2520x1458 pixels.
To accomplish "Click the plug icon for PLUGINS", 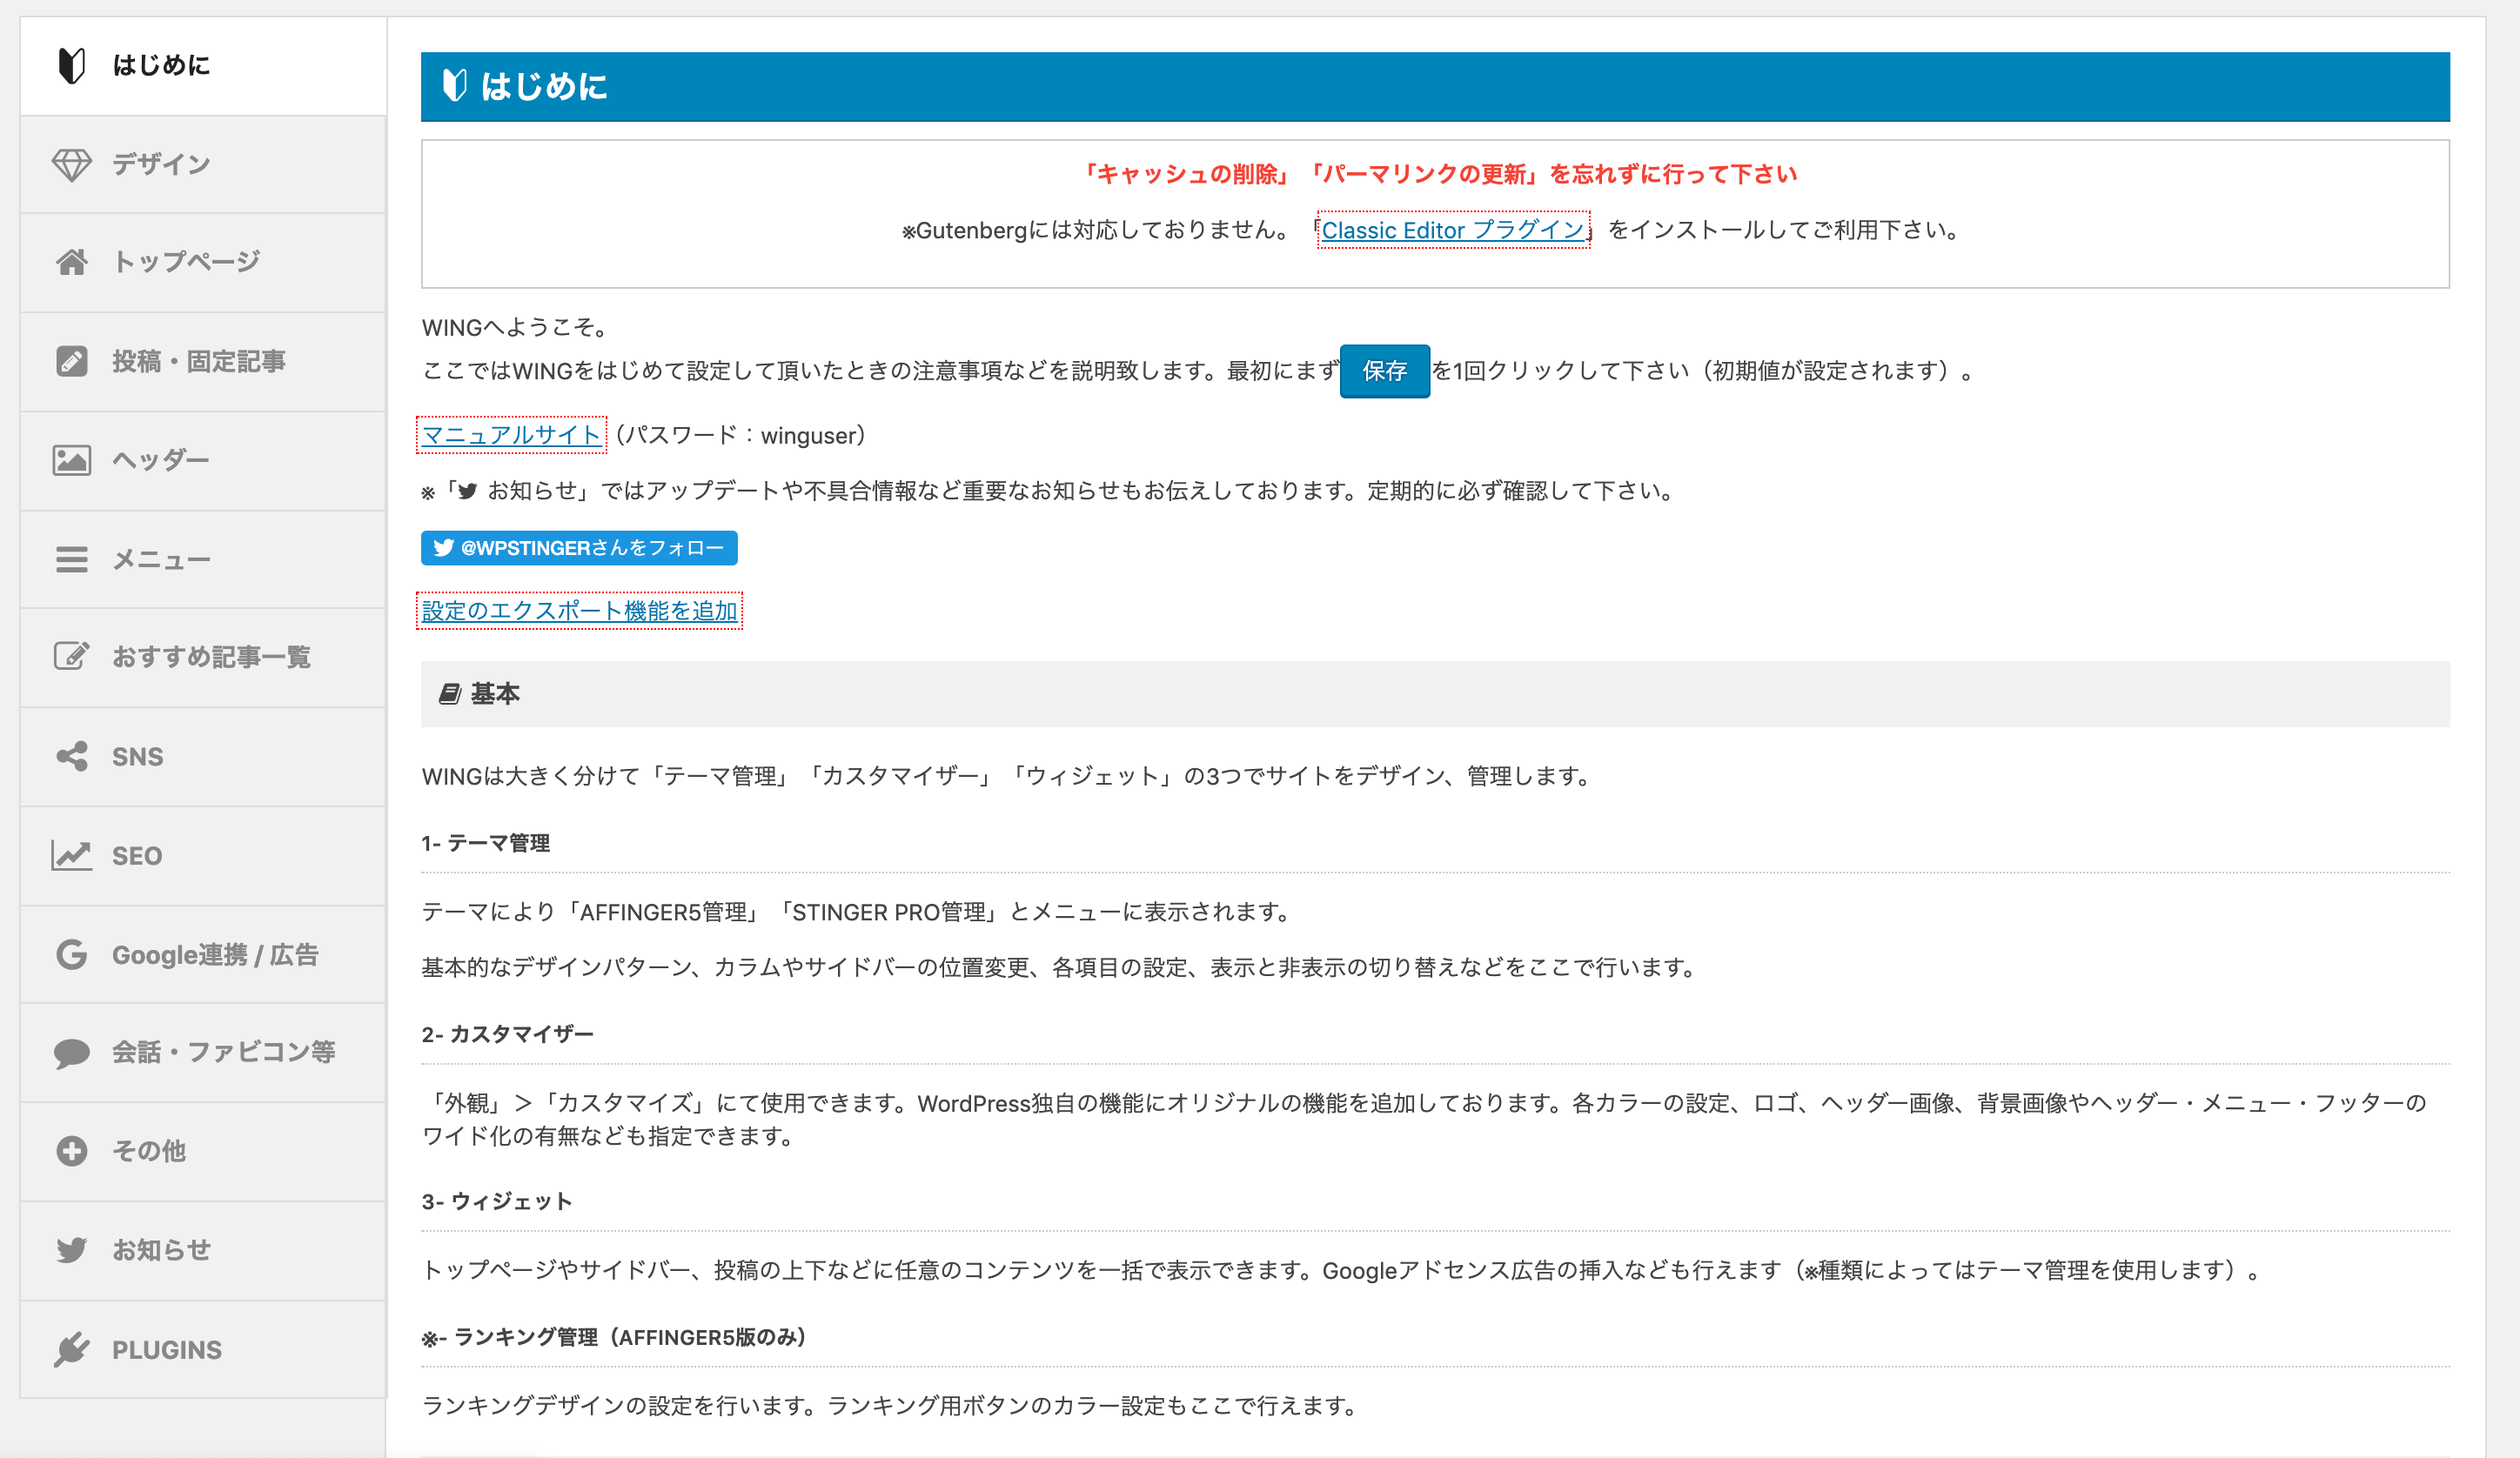I will point(71,1349).
